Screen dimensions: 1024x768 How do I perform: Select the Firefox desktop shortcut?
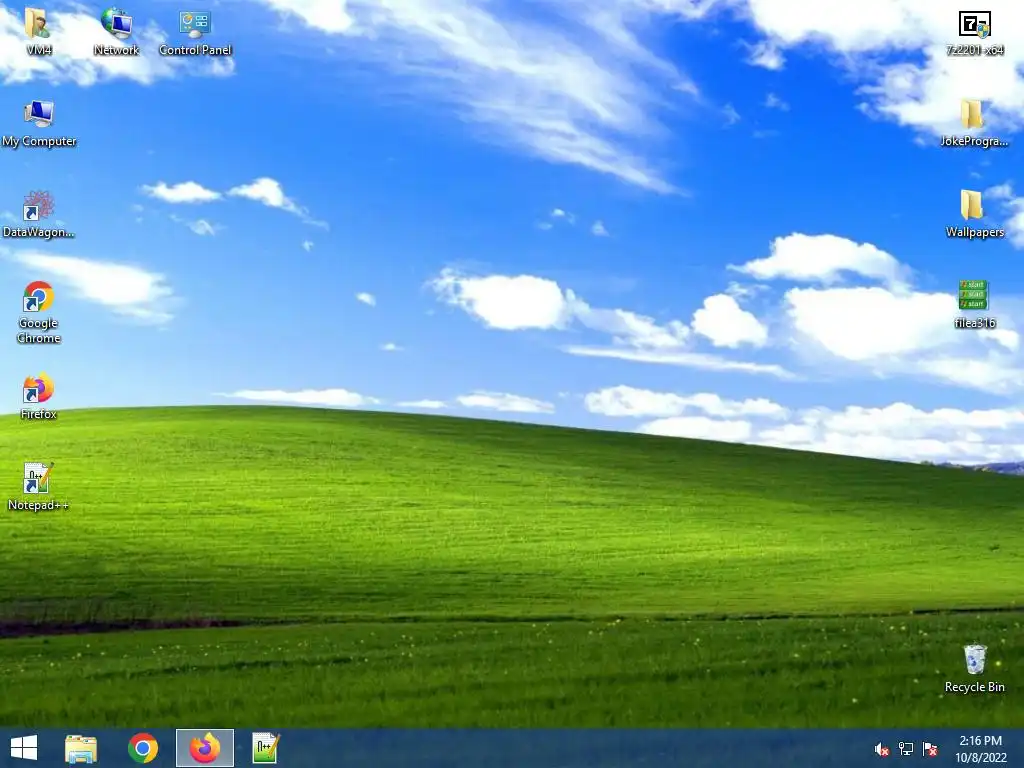tap(39, 388)
